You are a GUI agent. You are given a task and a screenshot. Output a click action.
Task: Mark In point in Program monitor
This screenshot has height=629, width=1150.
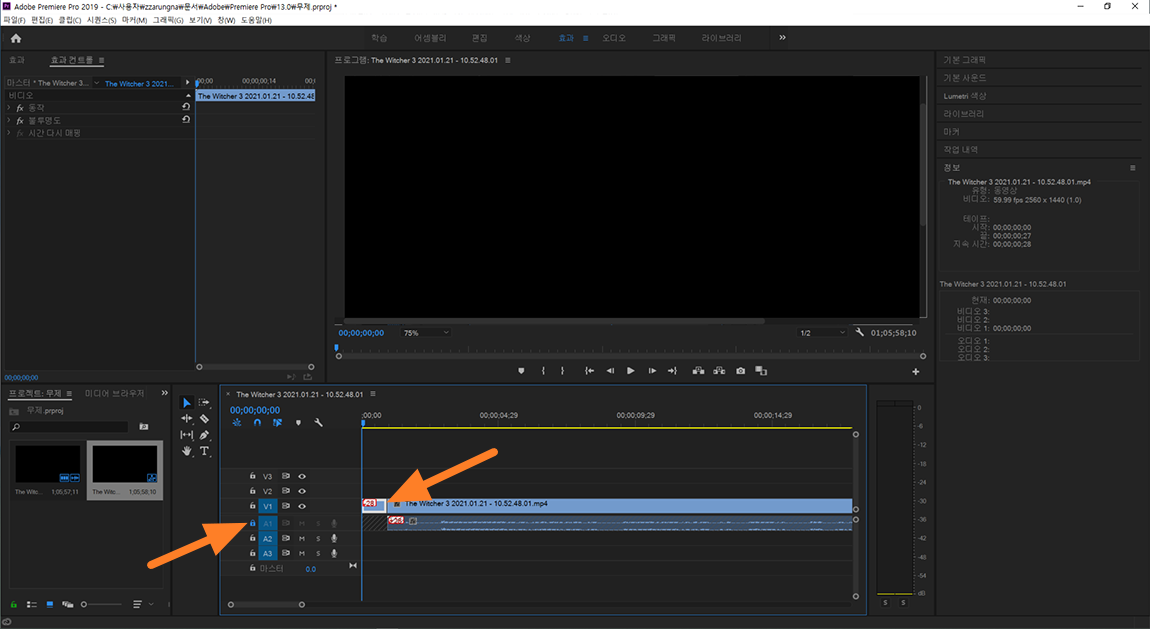(543, 371)
